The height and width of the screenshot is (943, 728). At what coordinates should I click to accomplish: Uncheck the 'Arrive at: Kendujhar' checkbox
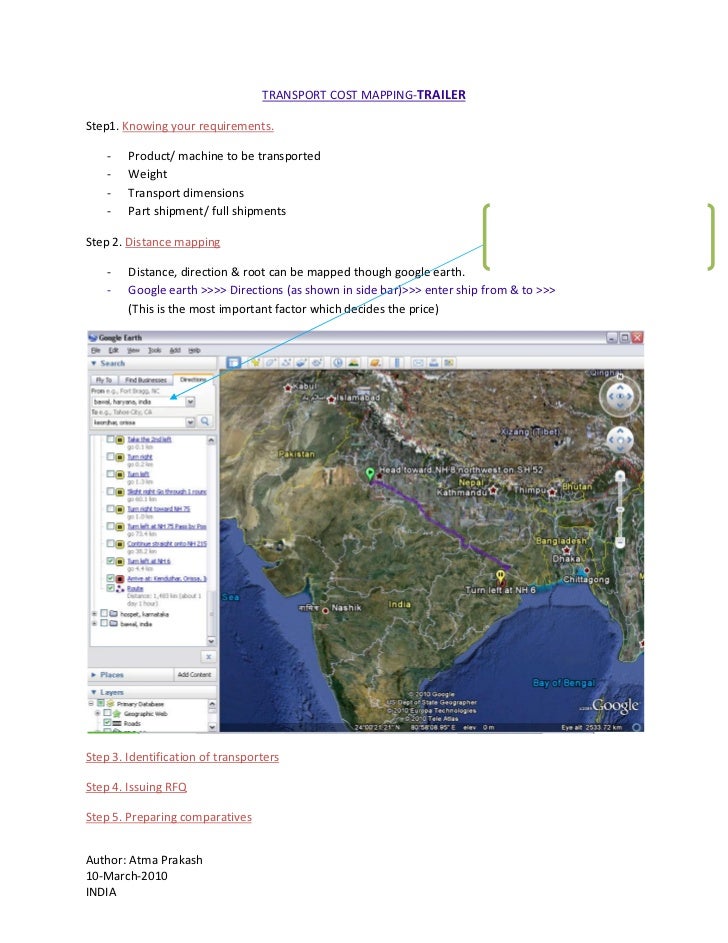(111, 578)
